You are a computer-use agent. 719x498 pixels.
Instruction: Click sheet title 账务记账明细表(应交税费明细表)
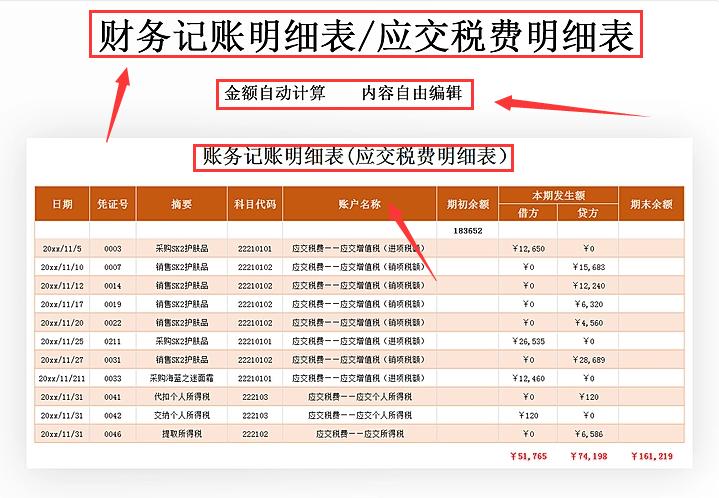point(355,156)
